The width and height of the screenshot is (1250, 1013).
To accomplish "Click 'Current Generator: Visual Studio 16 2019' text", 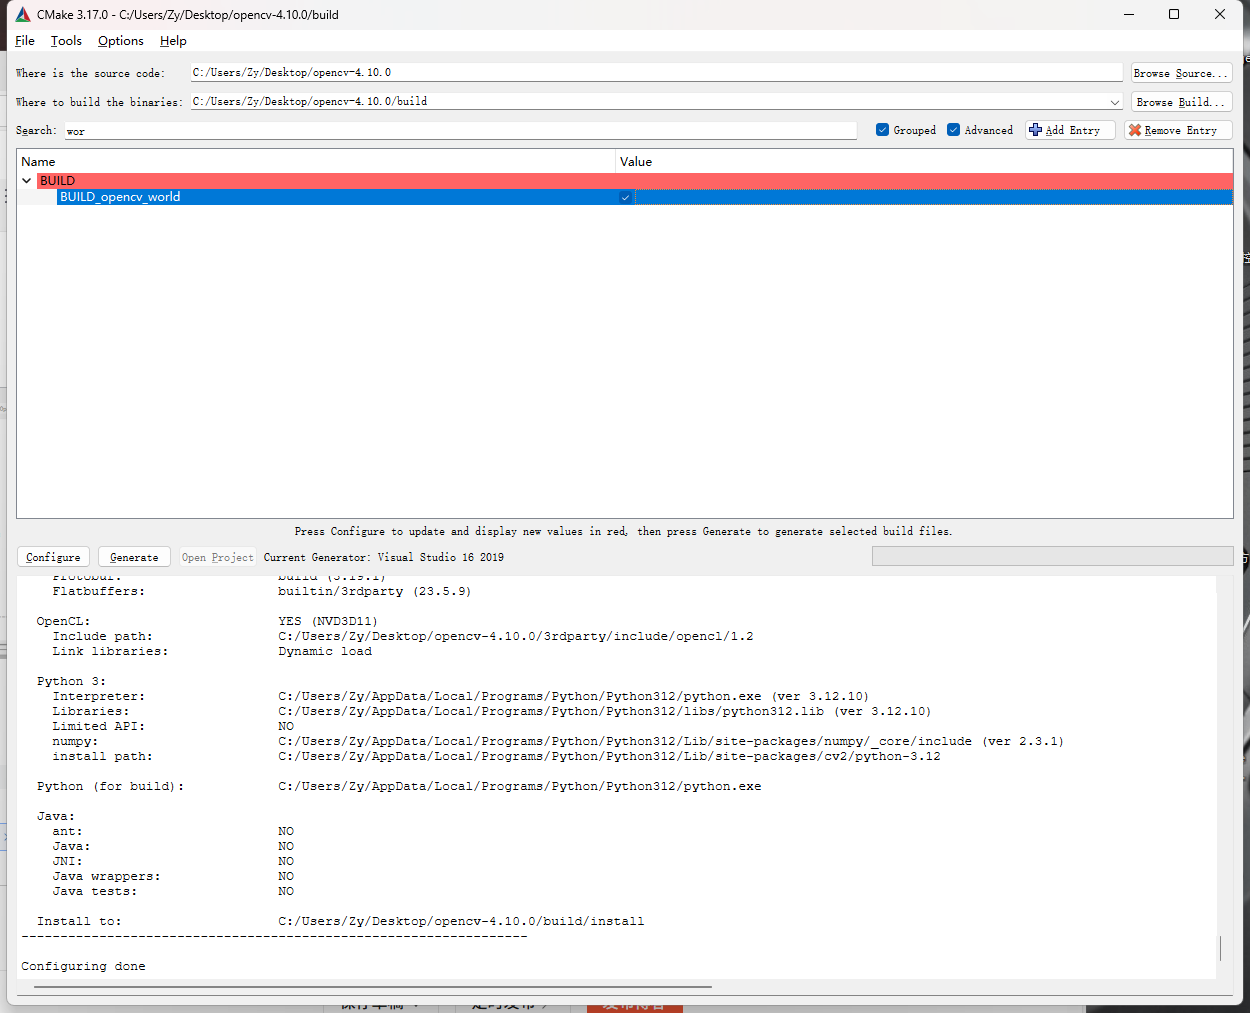I will point(384,557).
